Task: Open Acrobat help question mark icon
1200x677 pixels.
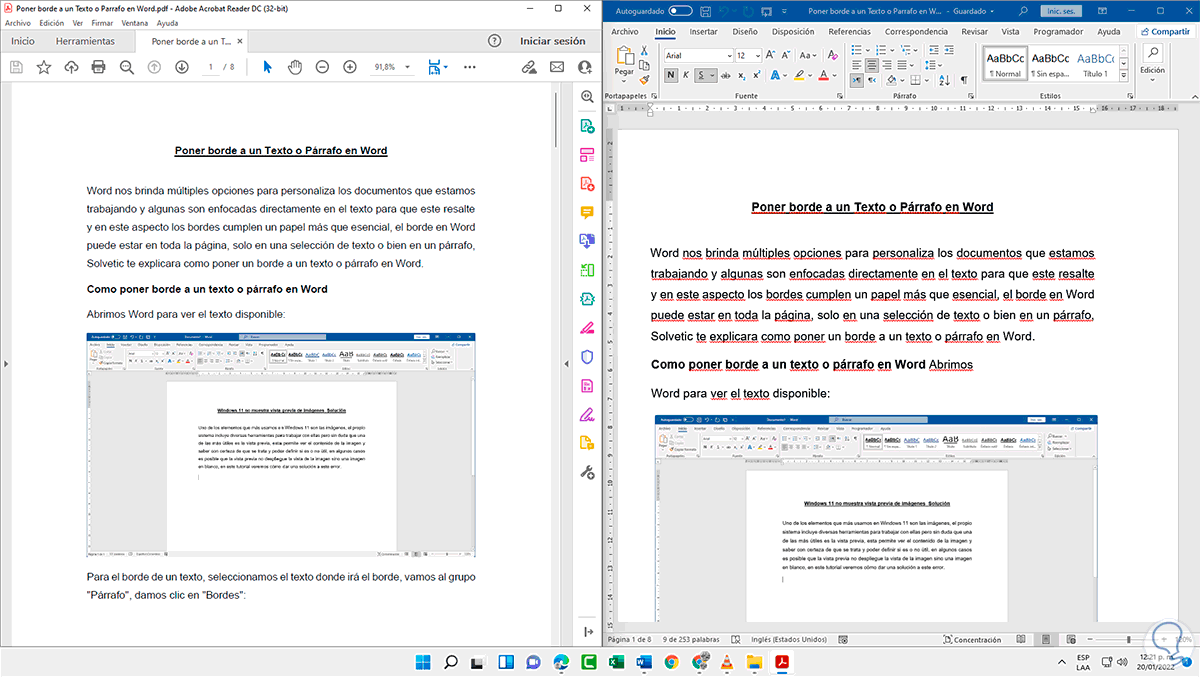Action: click(x=494, y=41)
